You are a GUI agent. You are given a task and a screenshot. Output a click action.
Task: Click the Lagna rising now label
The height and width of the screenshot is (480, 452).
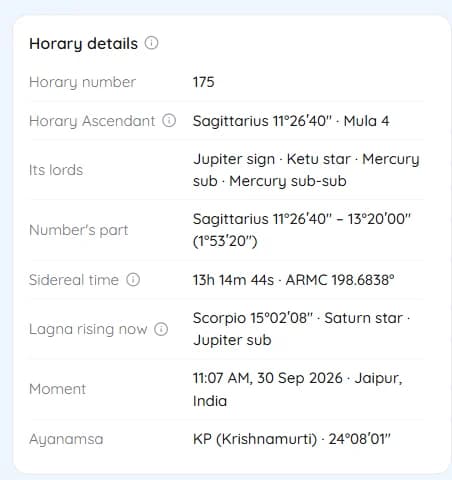click(88, 329)
